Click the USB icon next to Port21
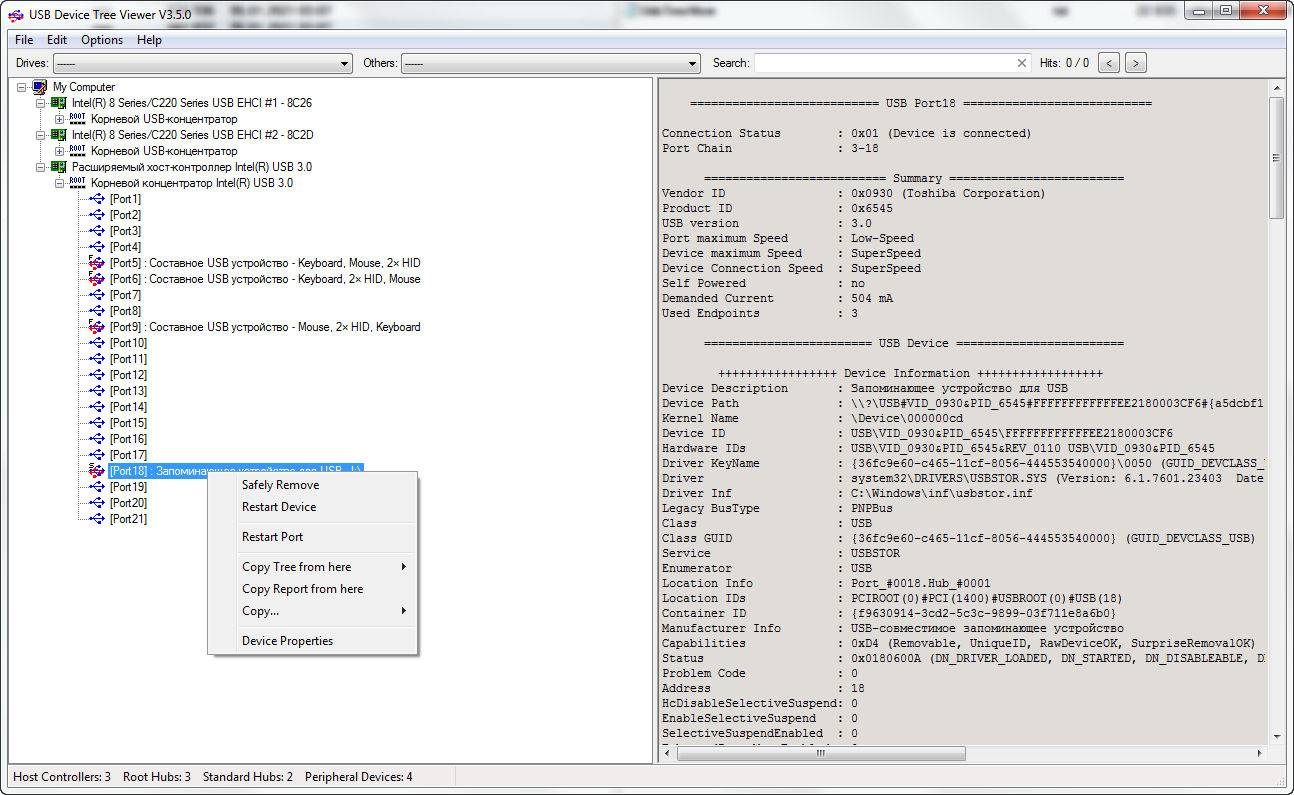The image size is (1294, 795). pyautogui.click(x=97, y=519)
